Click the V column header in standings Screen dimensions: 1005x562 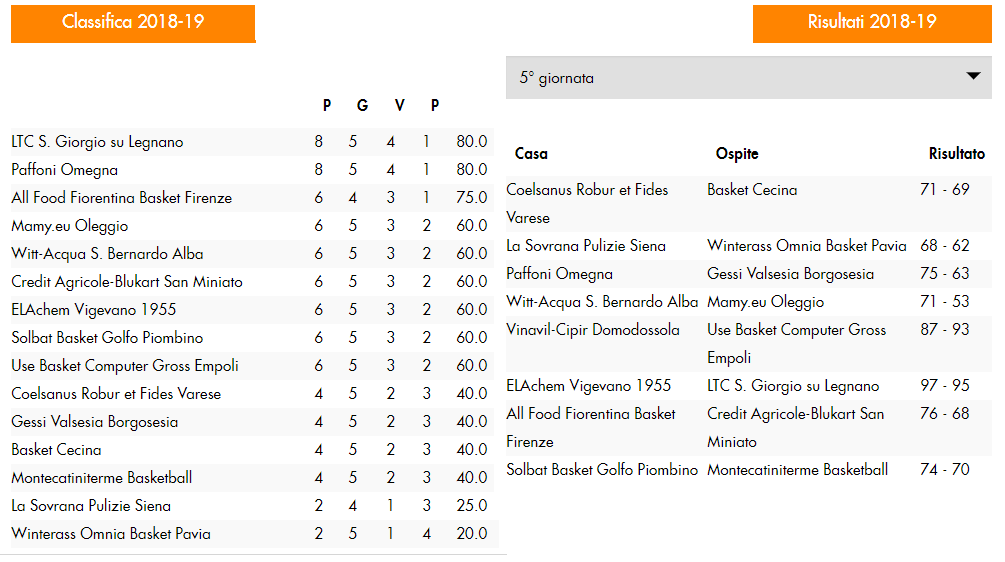click(x=399, y=105)
